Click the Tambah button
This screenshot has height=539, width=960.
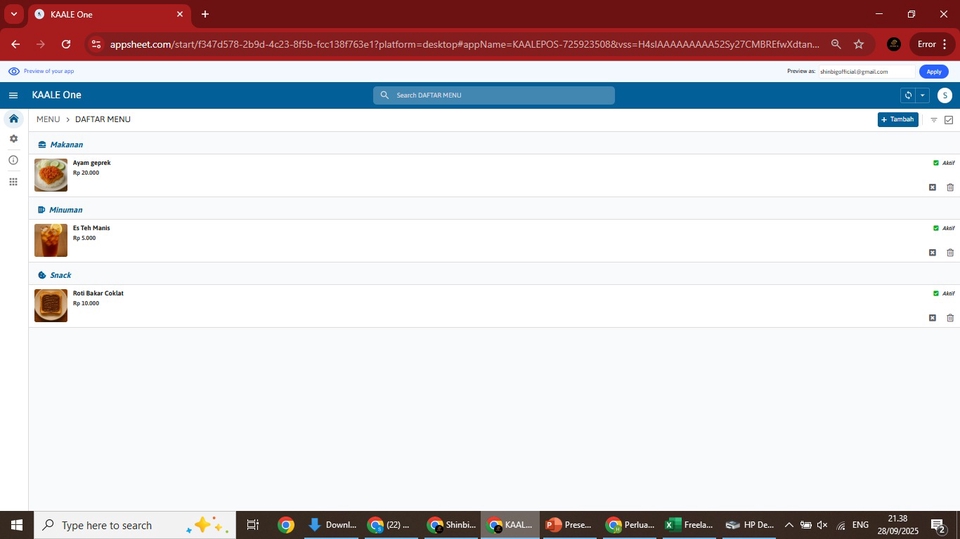(897, 120)
